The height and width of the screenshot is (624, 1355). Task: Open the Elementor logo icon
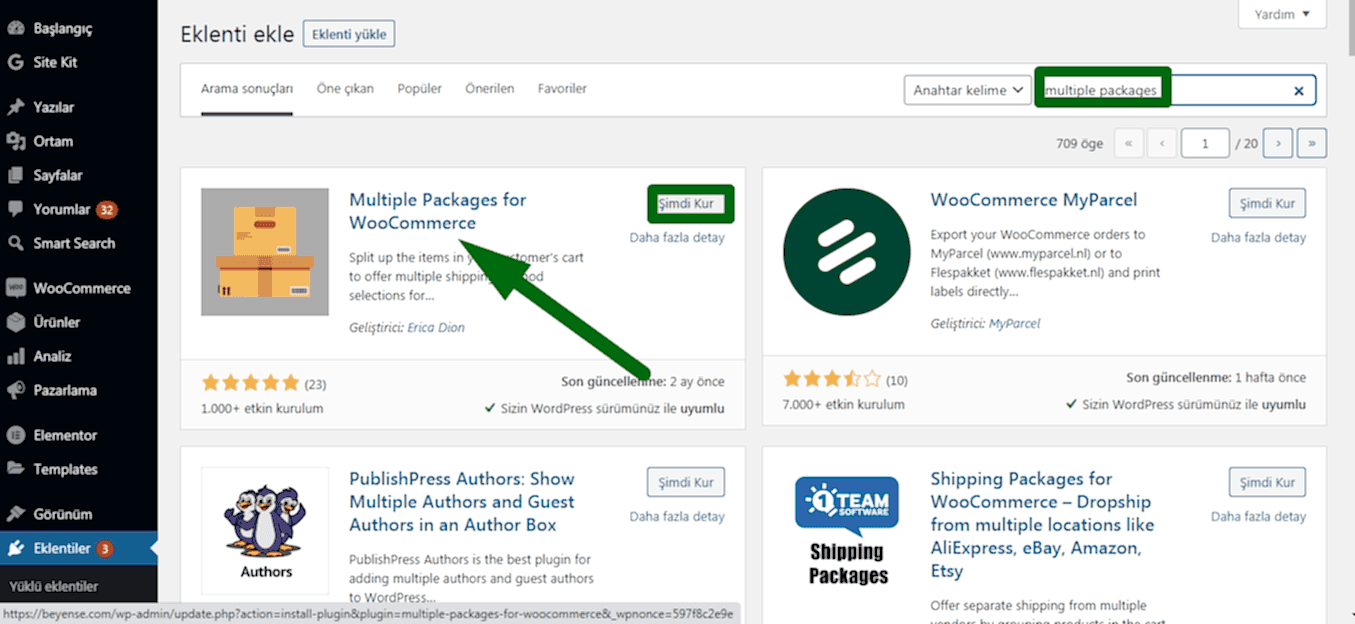click(16, 435)
